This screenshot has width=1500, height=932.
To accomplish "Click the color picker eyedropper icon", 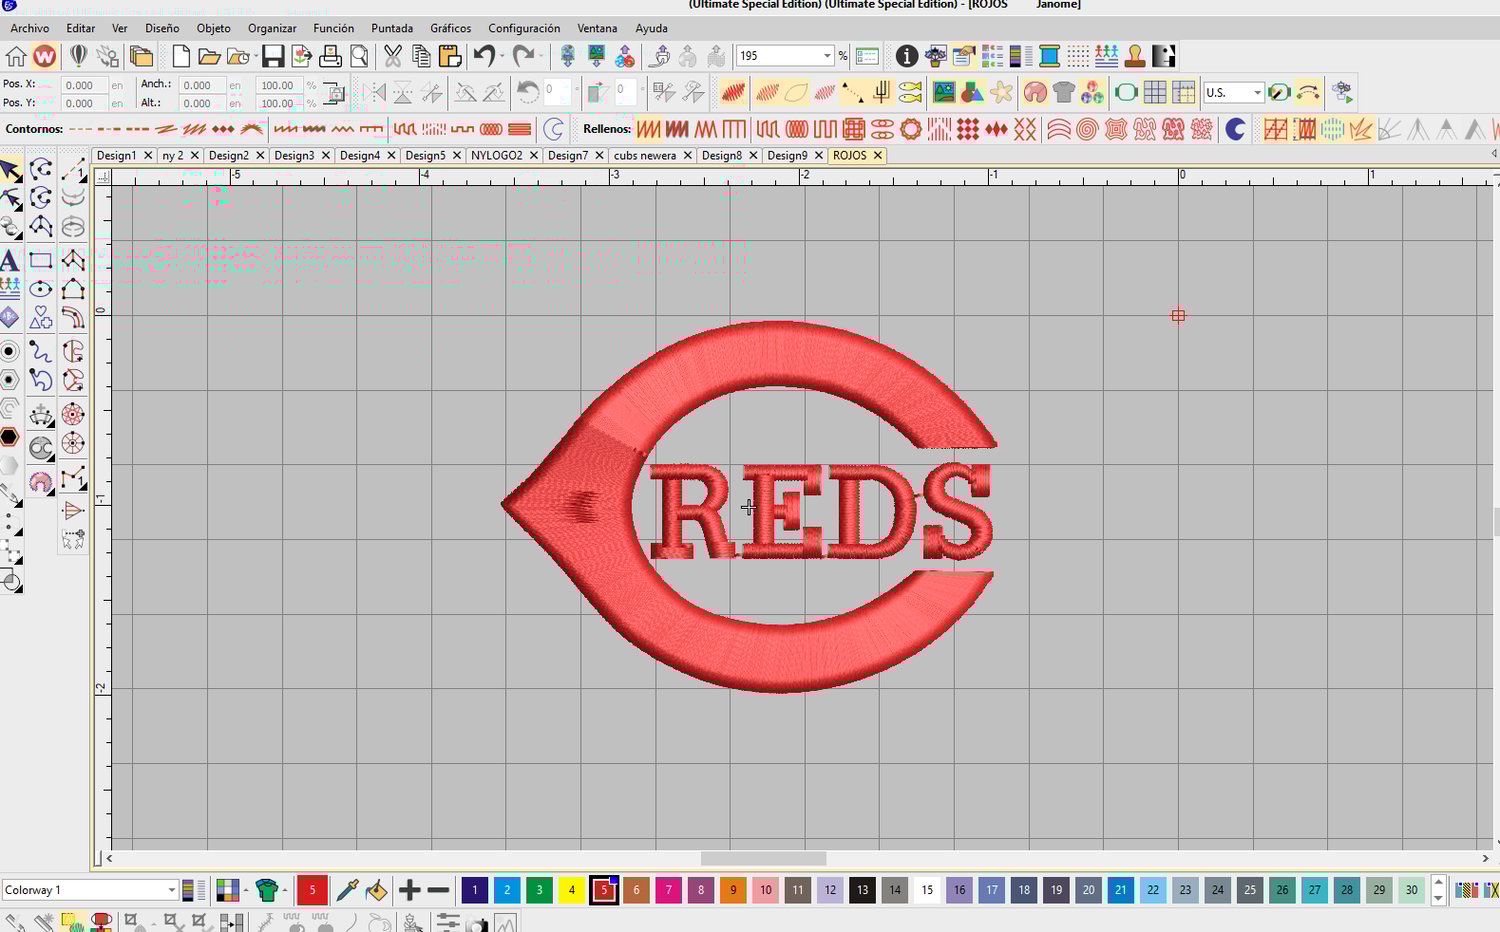I will [347, 890].
